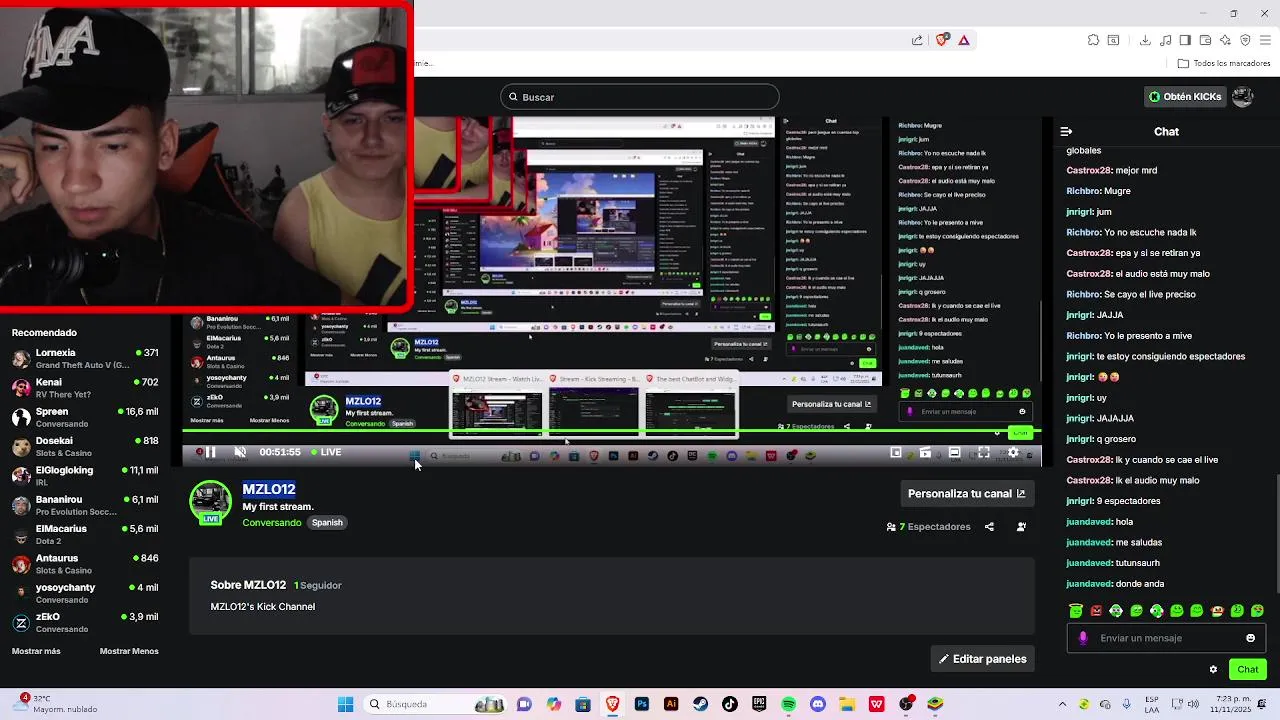Open the emoji picker in chat input
Viewport: 1280px width, 720px height.
1250,638
